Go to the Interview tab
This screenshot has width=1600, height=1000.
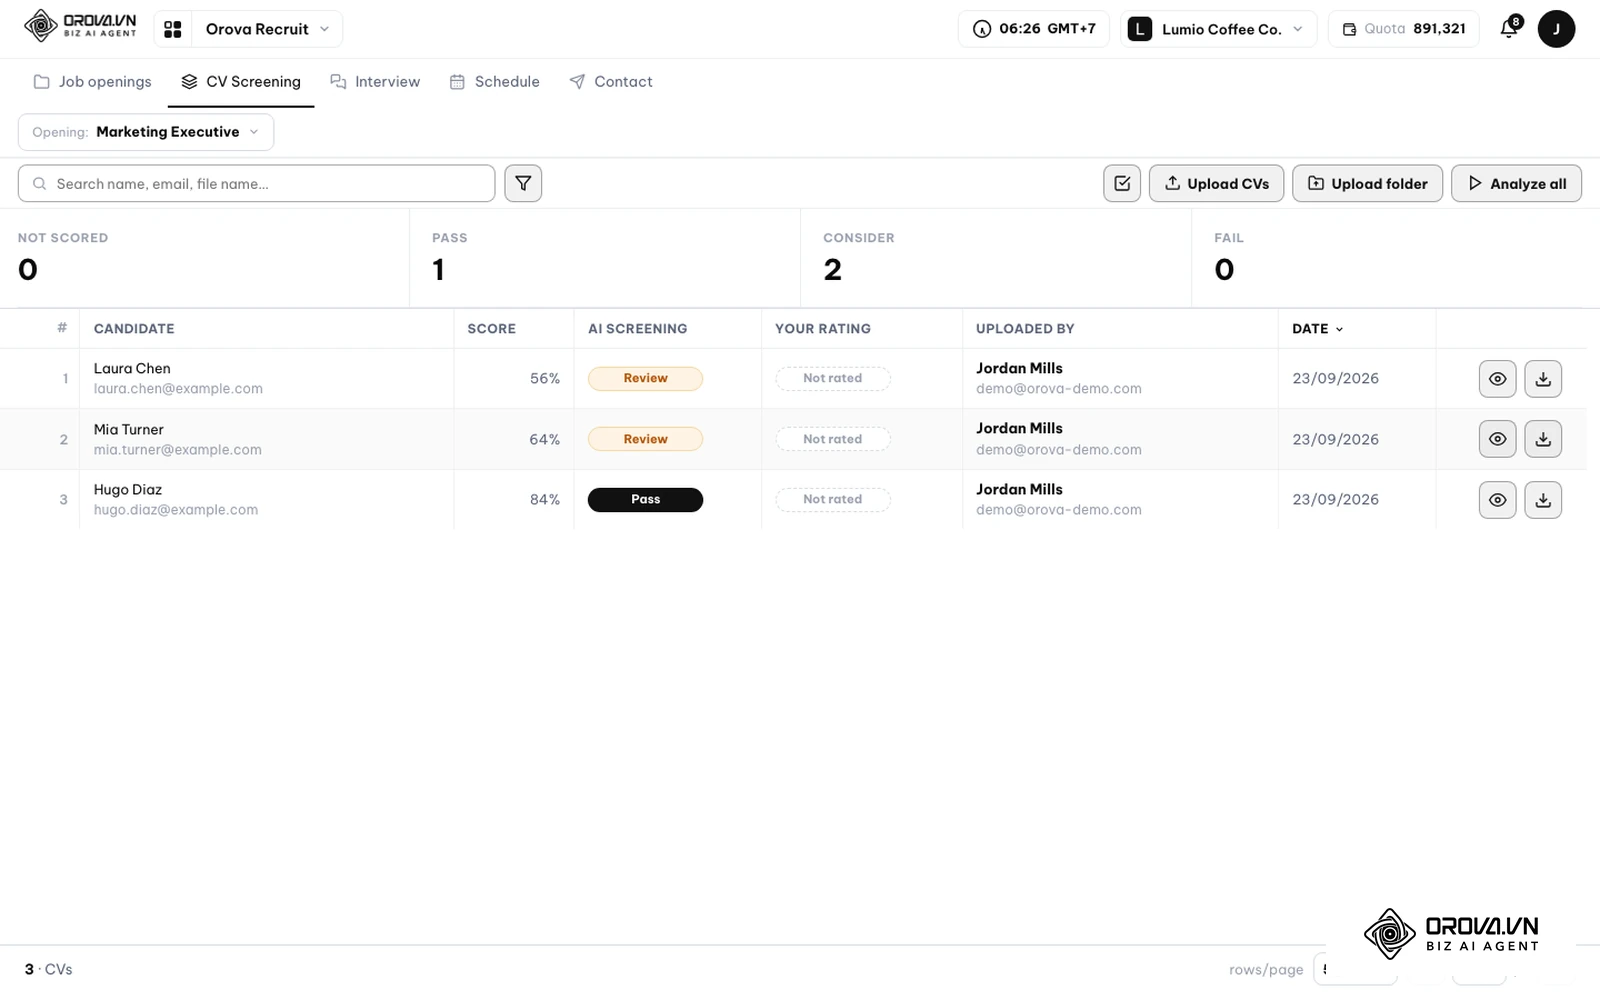(375, 82)
